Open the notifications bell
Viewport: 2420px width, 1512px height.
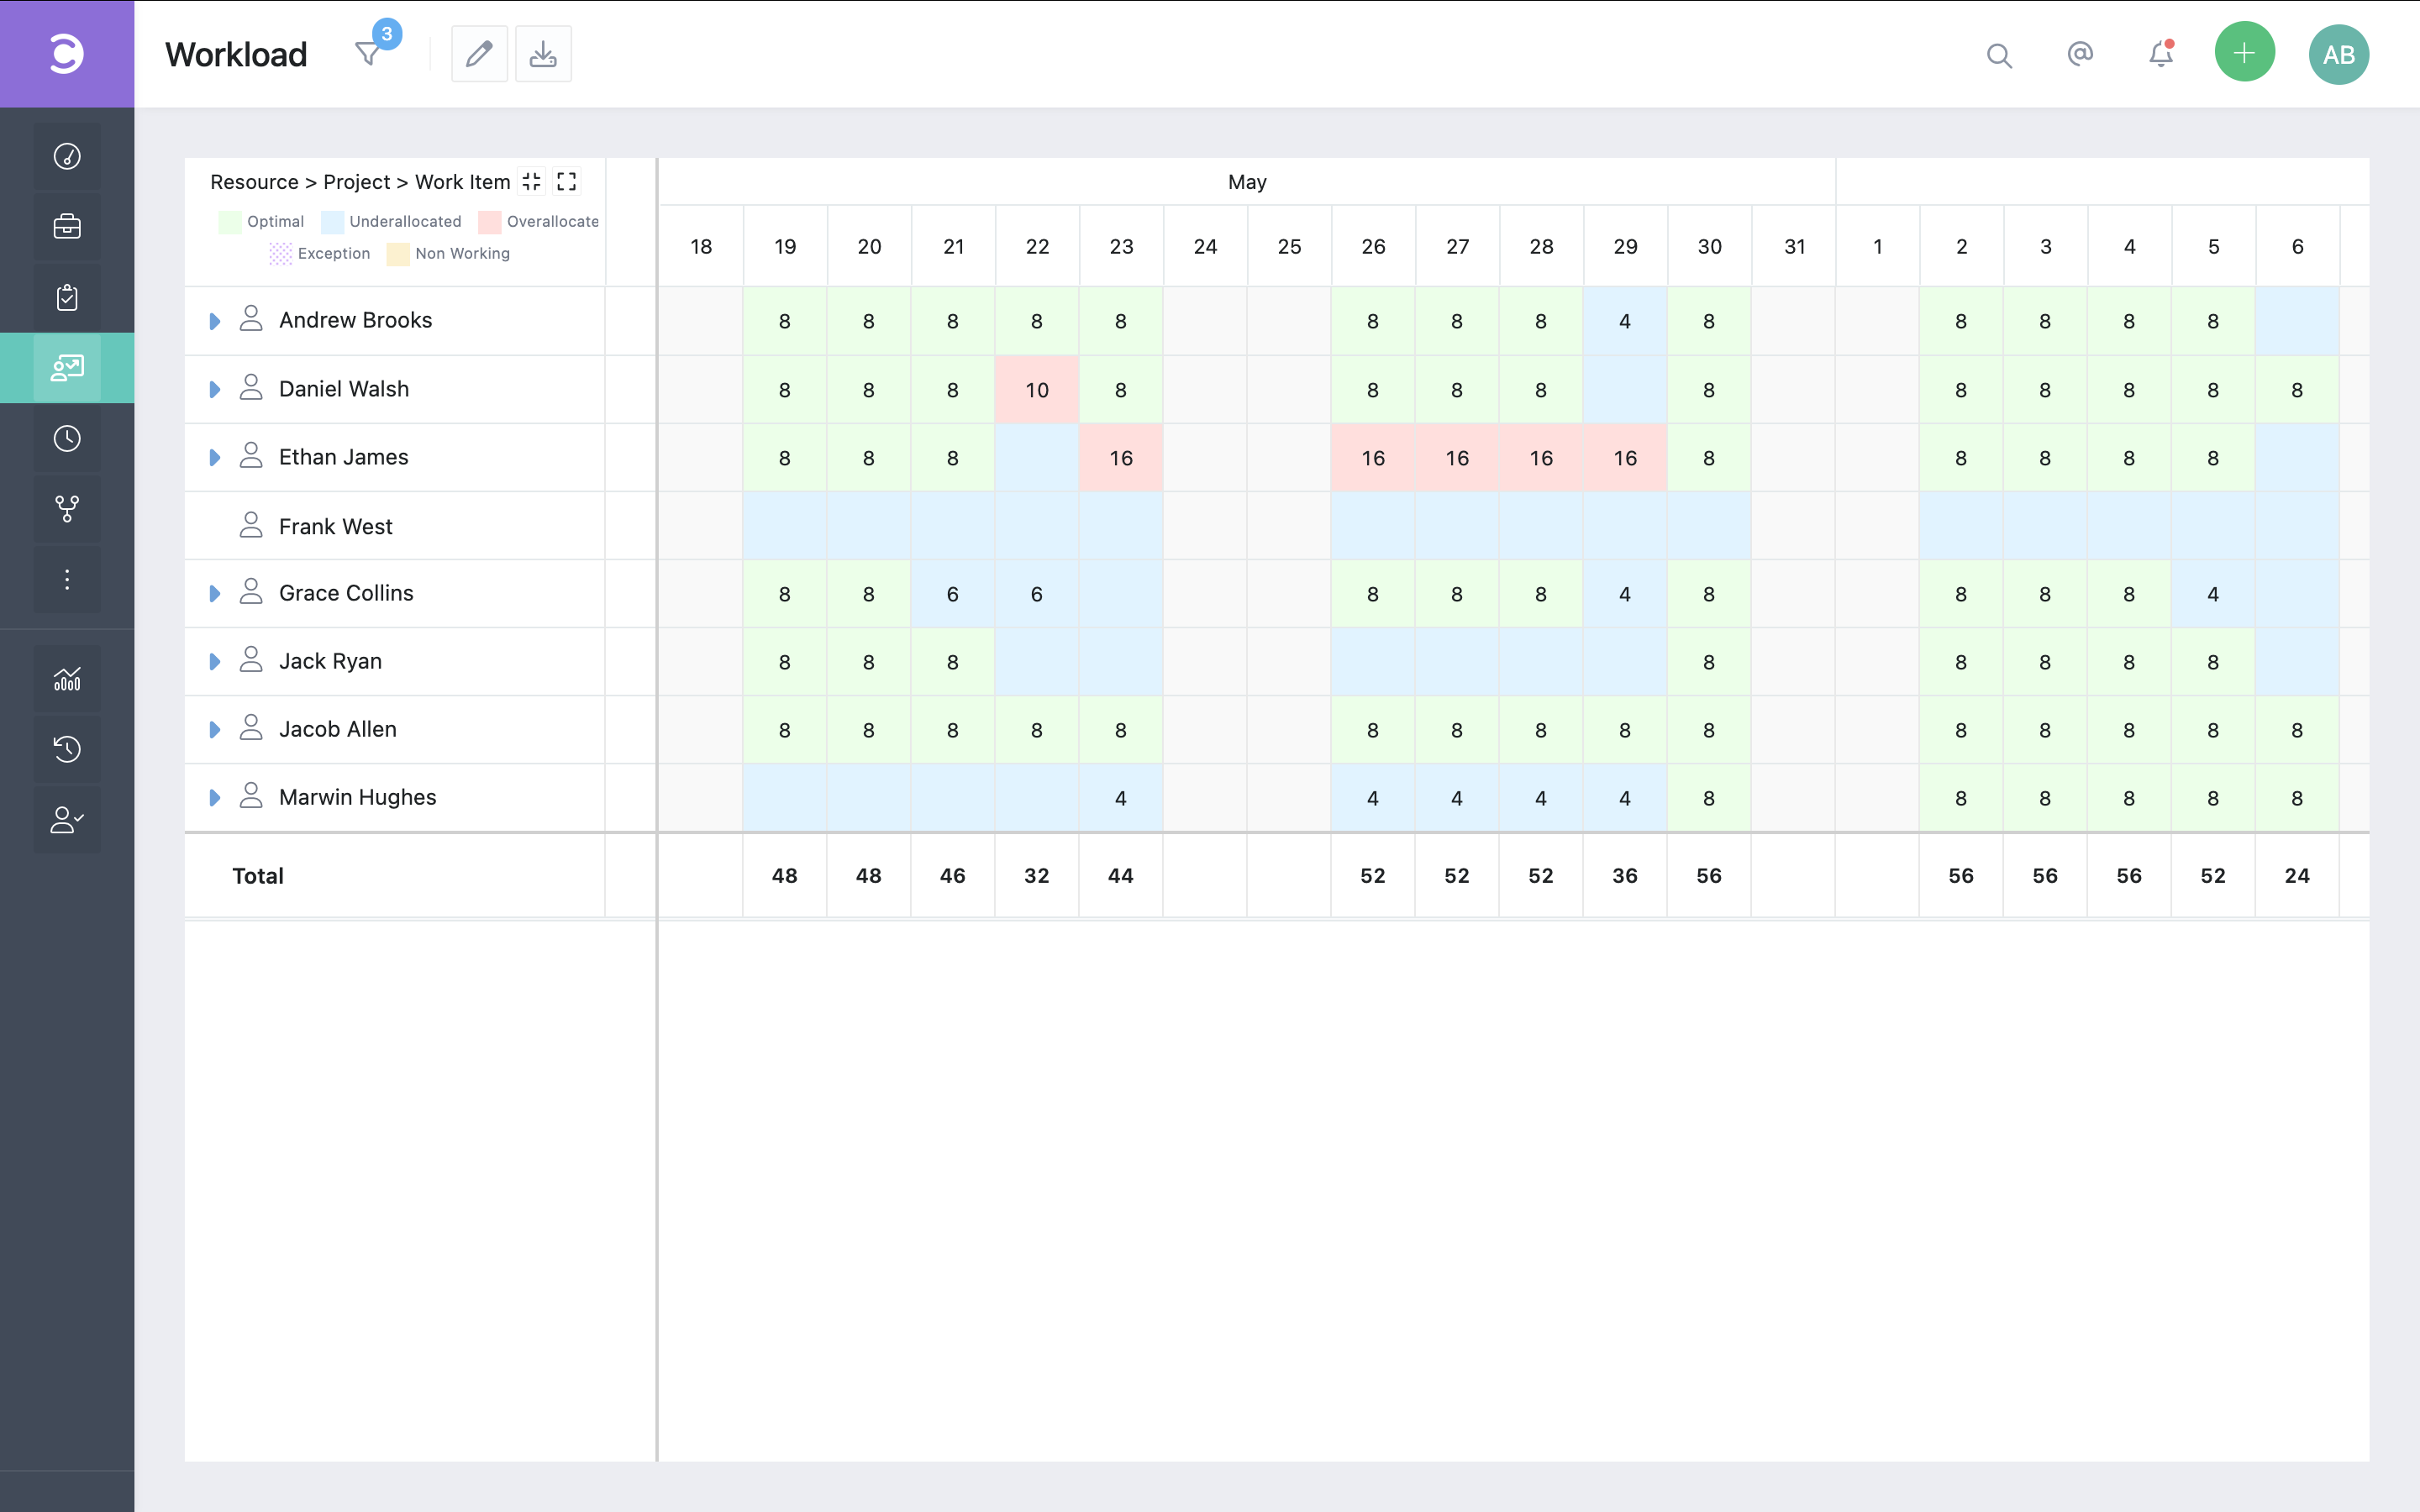pyautogui.click(x=2160, y=54)
